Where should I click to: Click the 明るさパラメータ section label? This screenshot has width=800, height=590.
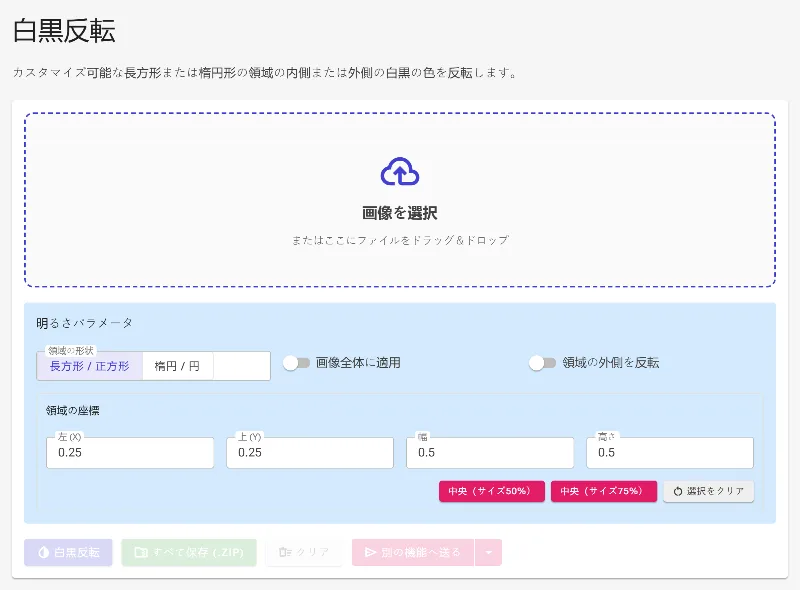[85, 323]
